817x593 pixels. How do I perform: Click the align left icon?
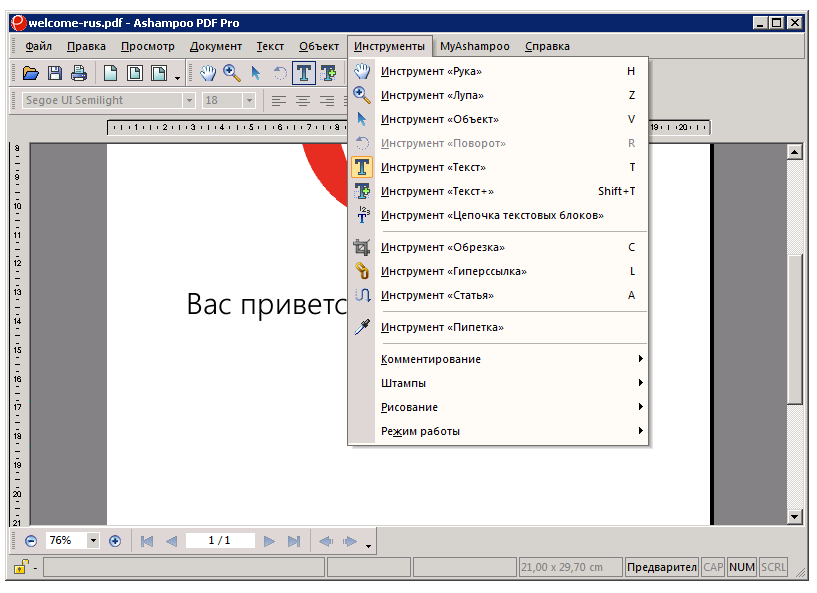(x=279, y=101)
